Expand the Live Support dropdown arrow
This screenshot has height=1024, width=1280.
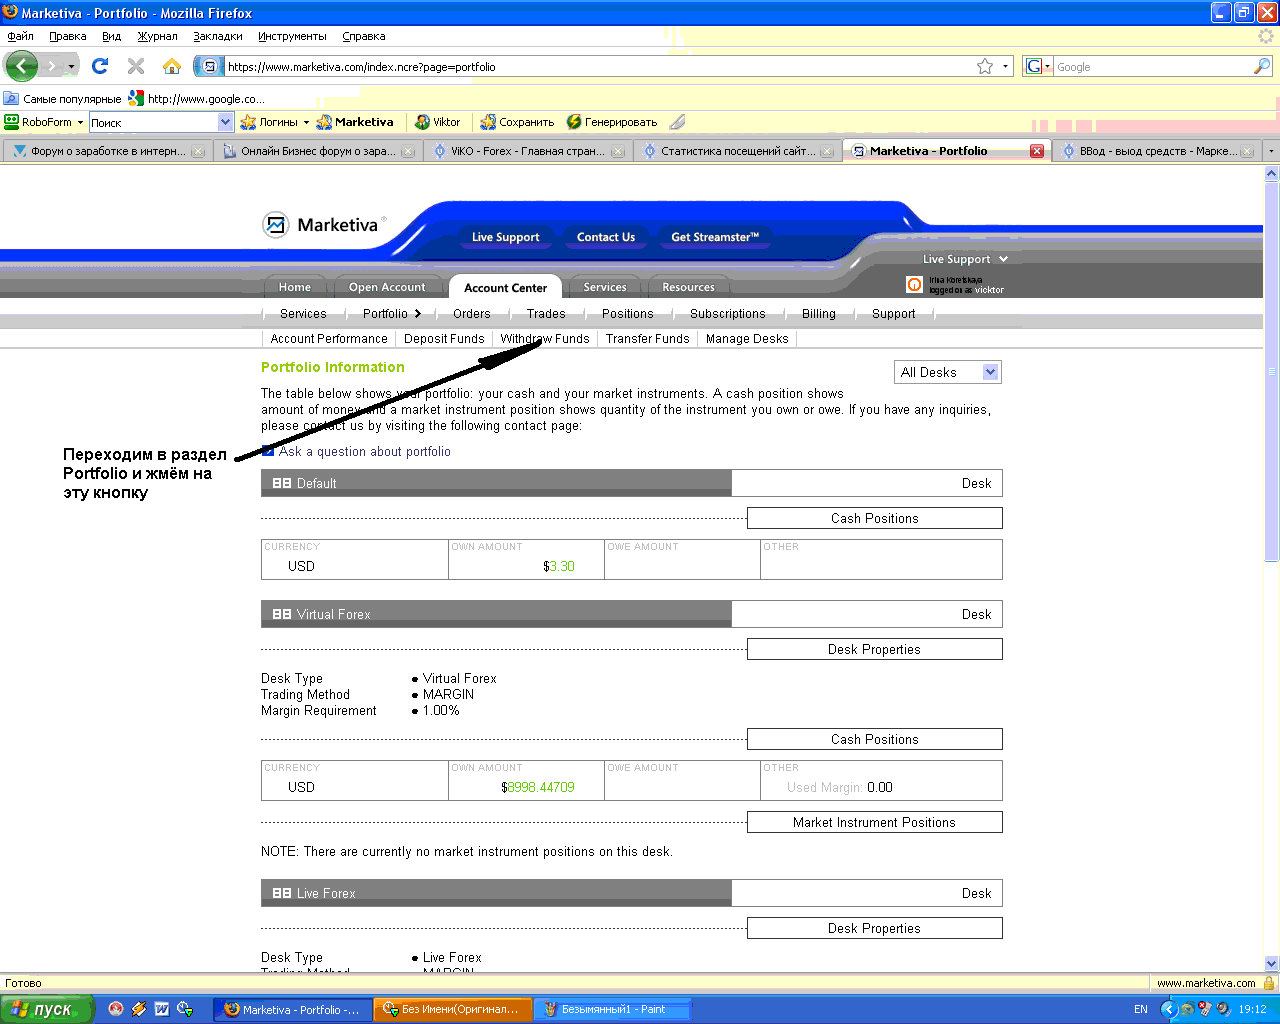1003,259
